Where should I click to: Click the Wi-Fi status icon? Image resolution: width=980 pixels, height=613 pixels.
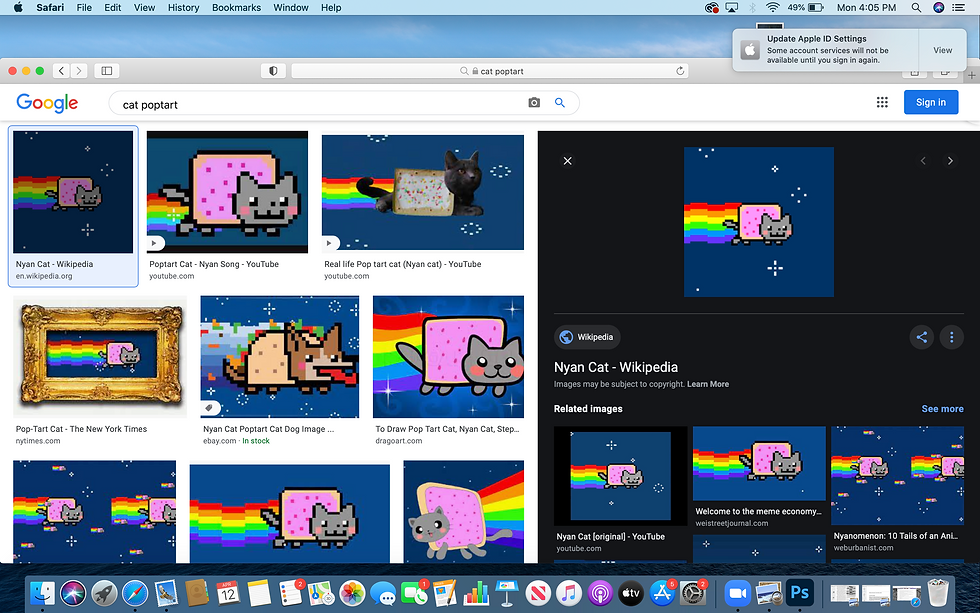tap(772, 7)
